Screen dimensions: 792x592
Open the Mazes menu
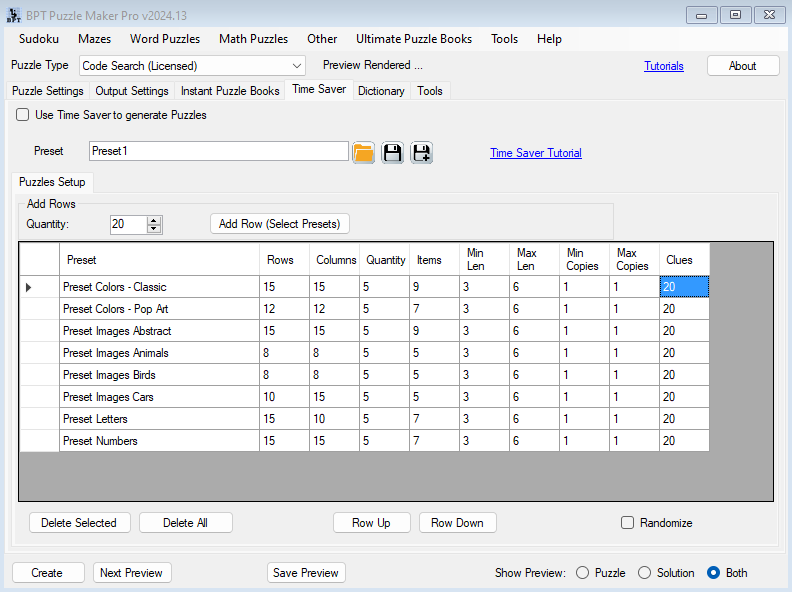click(x=94, y=39)
